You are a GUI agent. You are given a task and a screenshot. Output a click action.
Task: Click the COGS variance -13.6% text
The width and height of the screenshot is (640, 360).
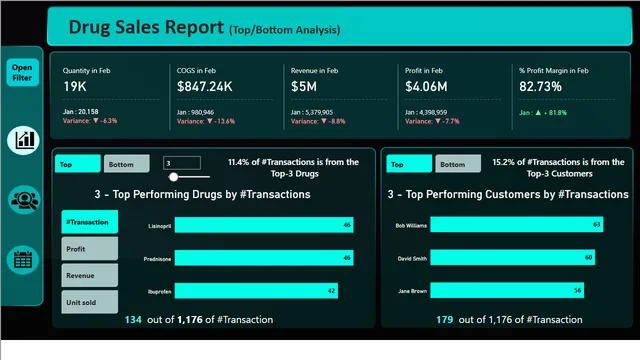coord(206,121)
